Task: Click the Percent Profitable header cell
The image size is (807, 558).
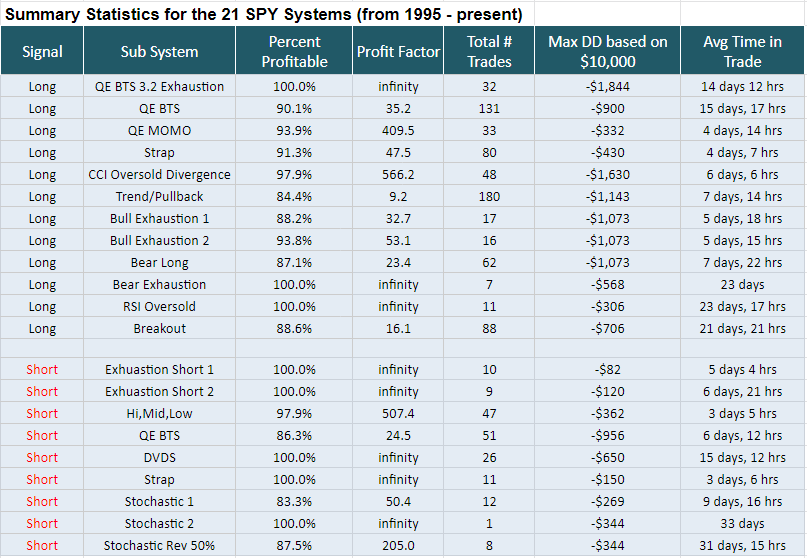Action: [294, 50]
